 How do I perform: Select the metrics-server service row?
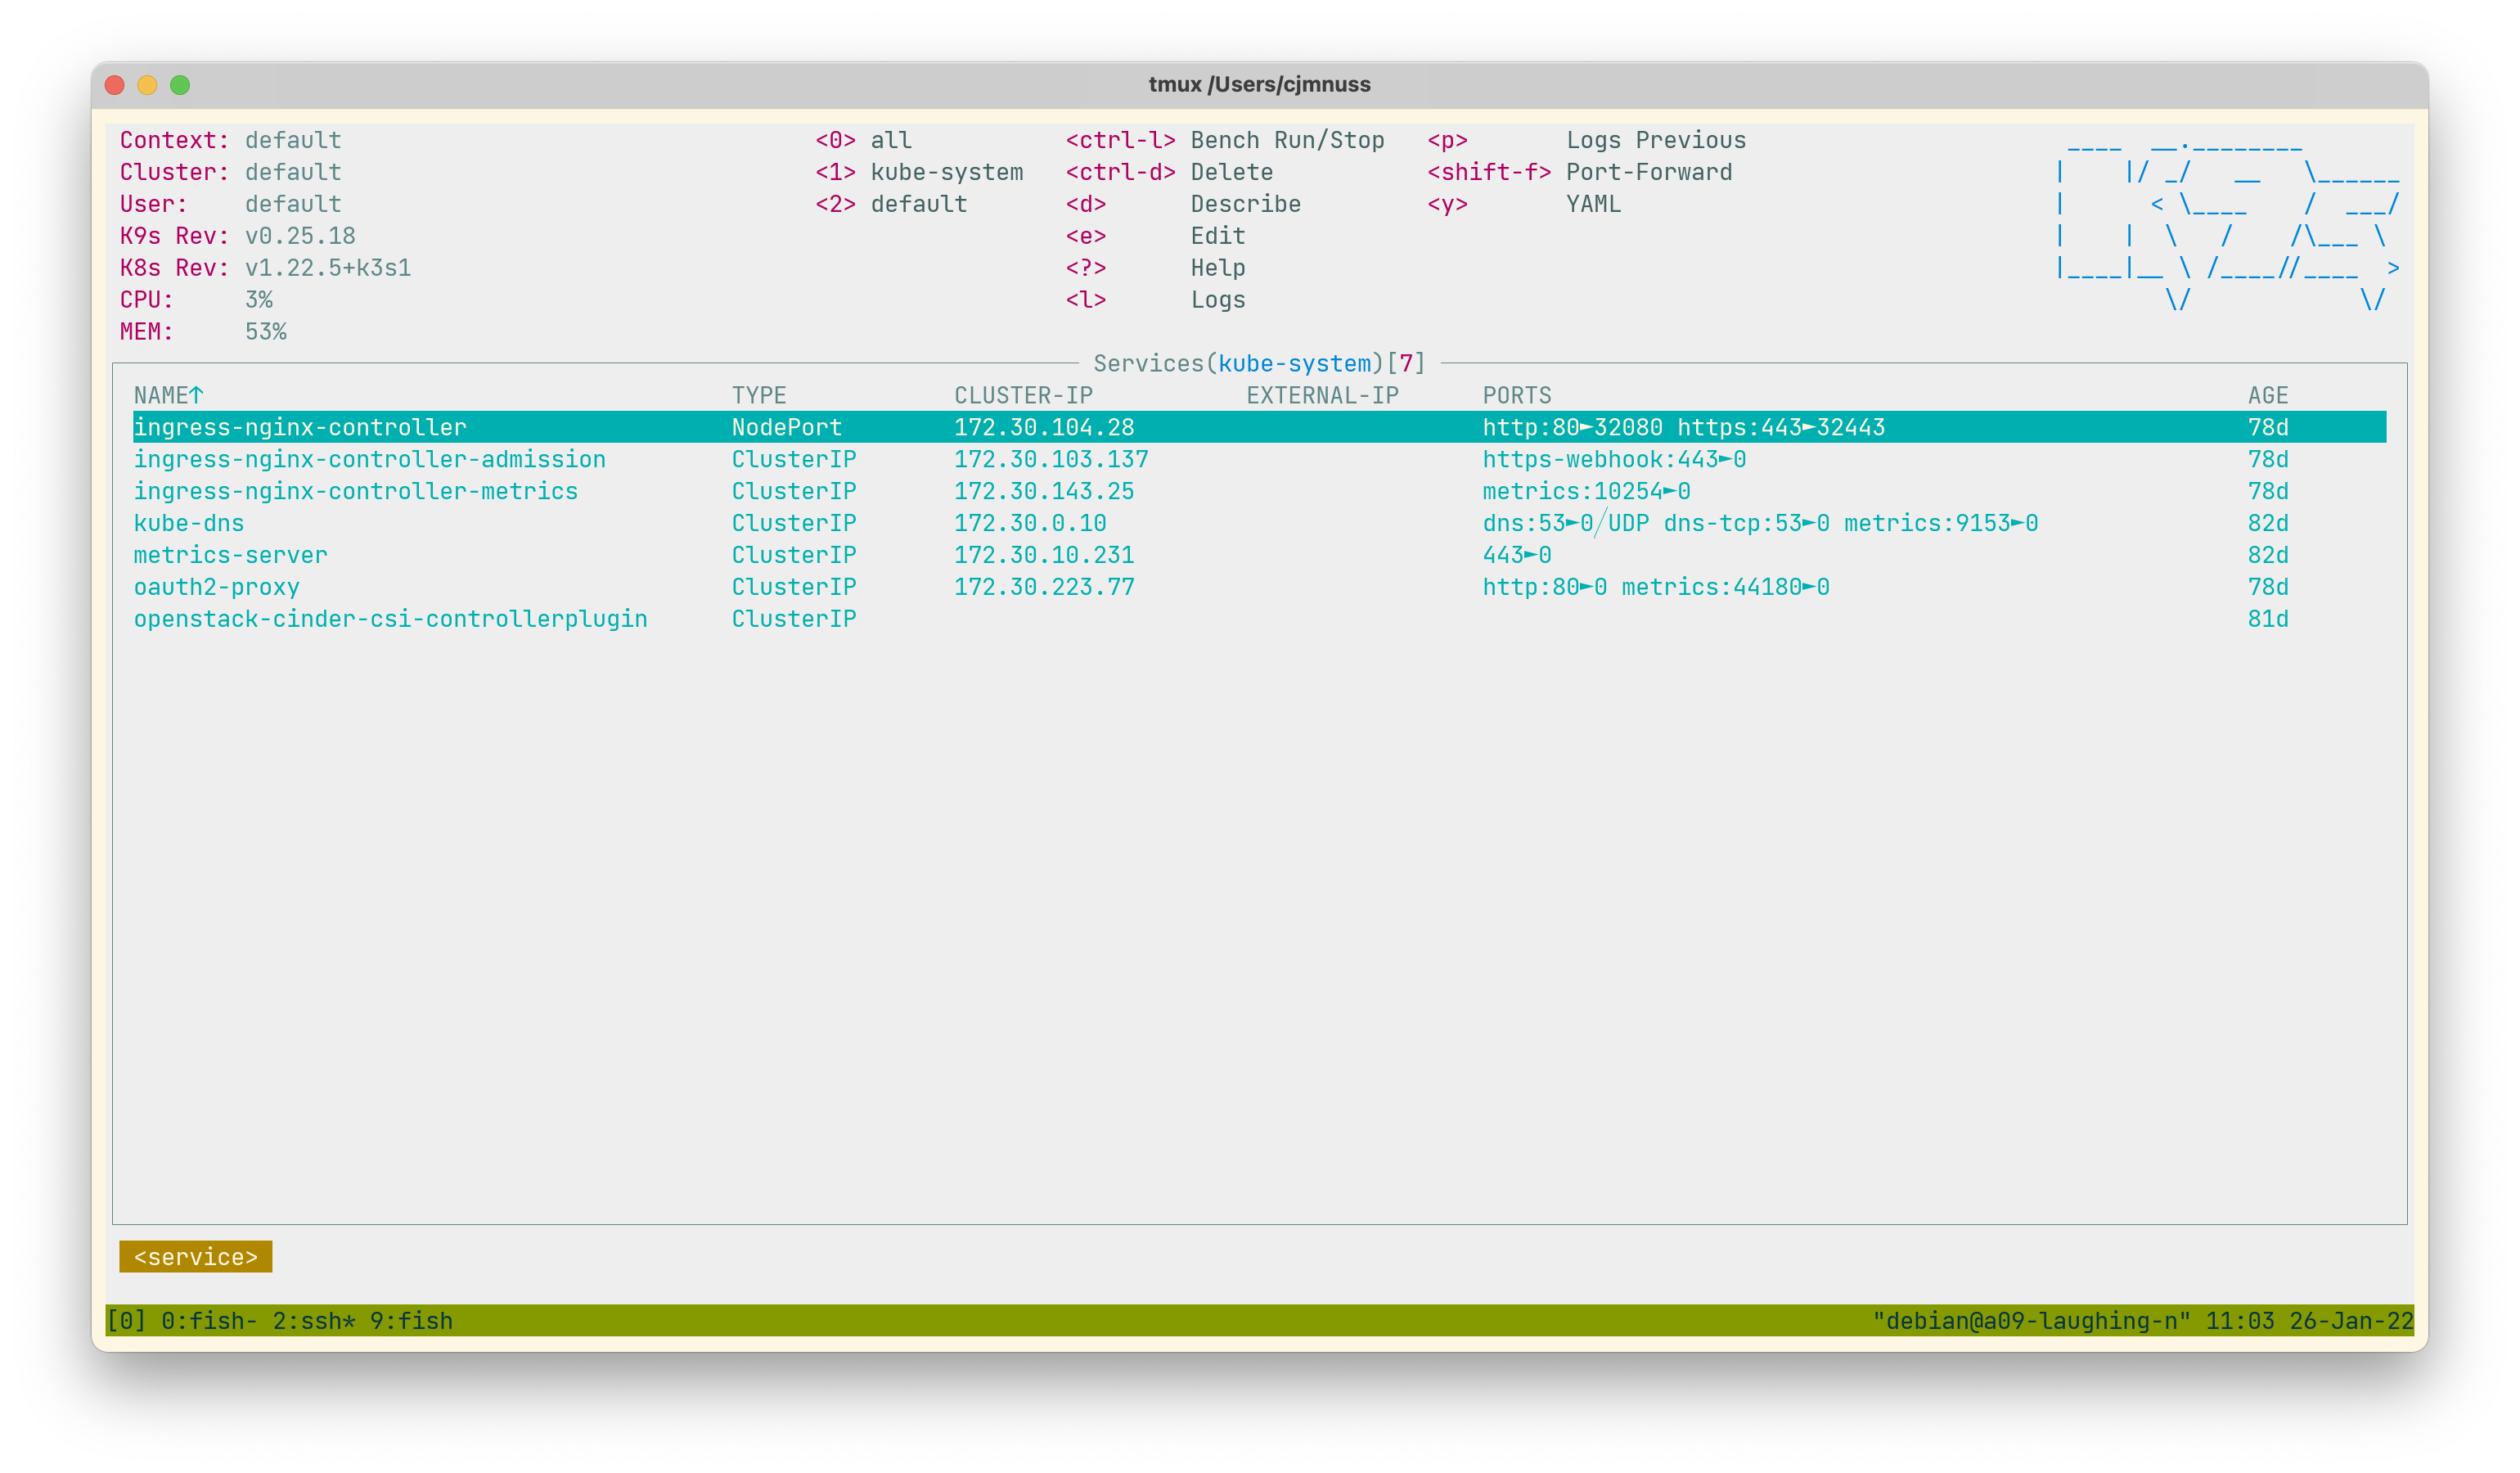pos(230,555)
